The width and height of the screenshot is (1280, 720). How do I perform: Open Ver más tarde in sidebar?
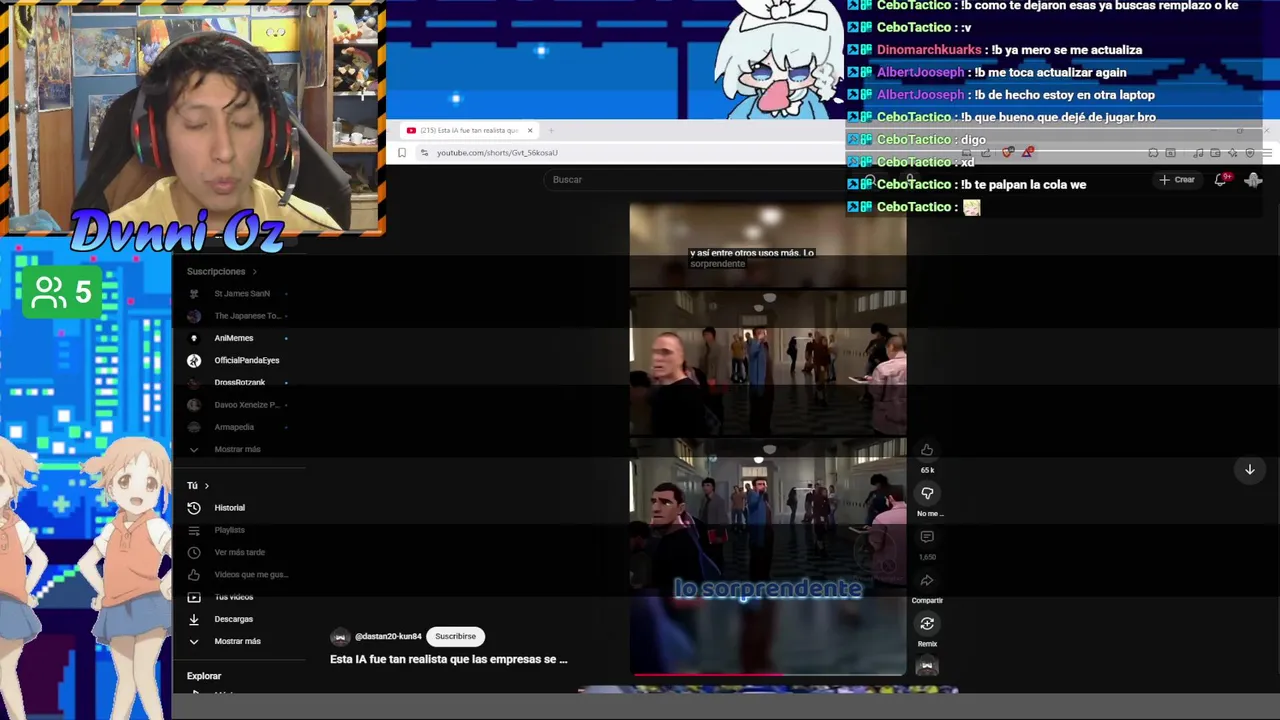click(x=238, y=552)
